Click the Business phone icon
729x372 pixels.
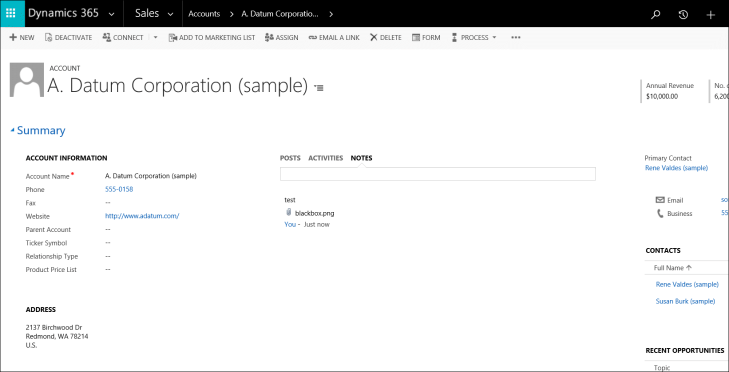[x=660, y=213]
